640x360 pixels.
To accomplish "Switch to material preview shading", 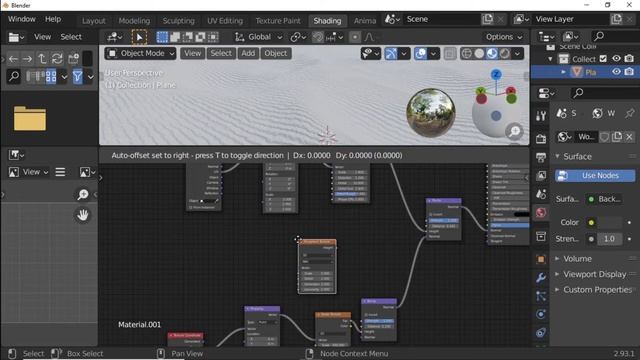I will [x=492, y=53].
